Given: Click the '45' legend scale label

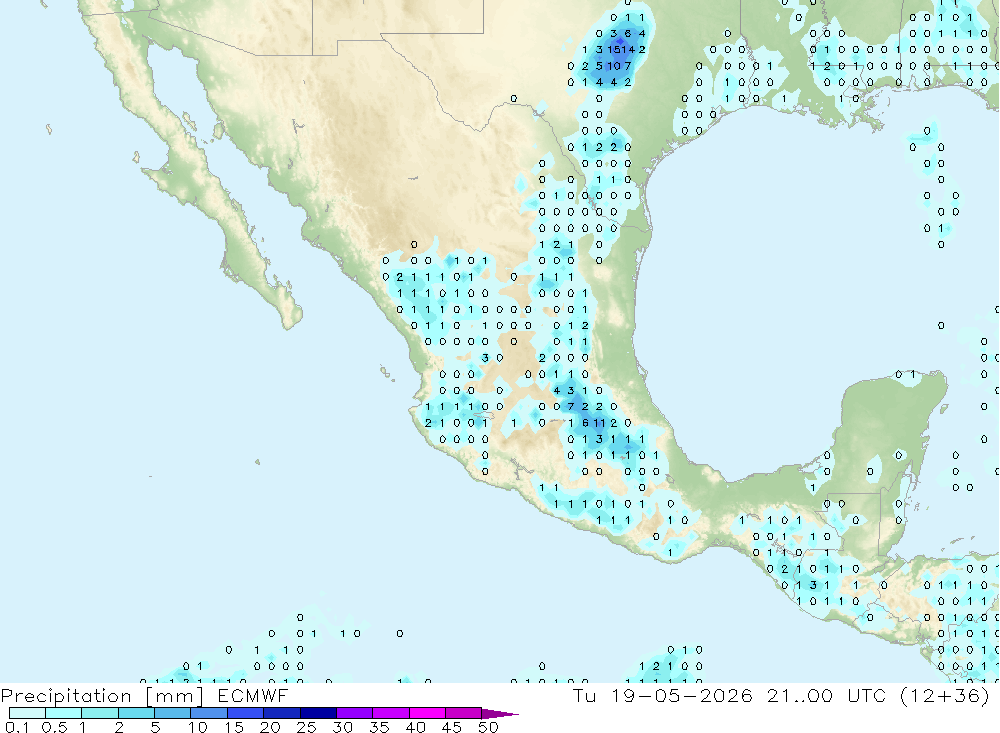Looking at the screenshot, I should pyautogui.click(x=452, y=727).
